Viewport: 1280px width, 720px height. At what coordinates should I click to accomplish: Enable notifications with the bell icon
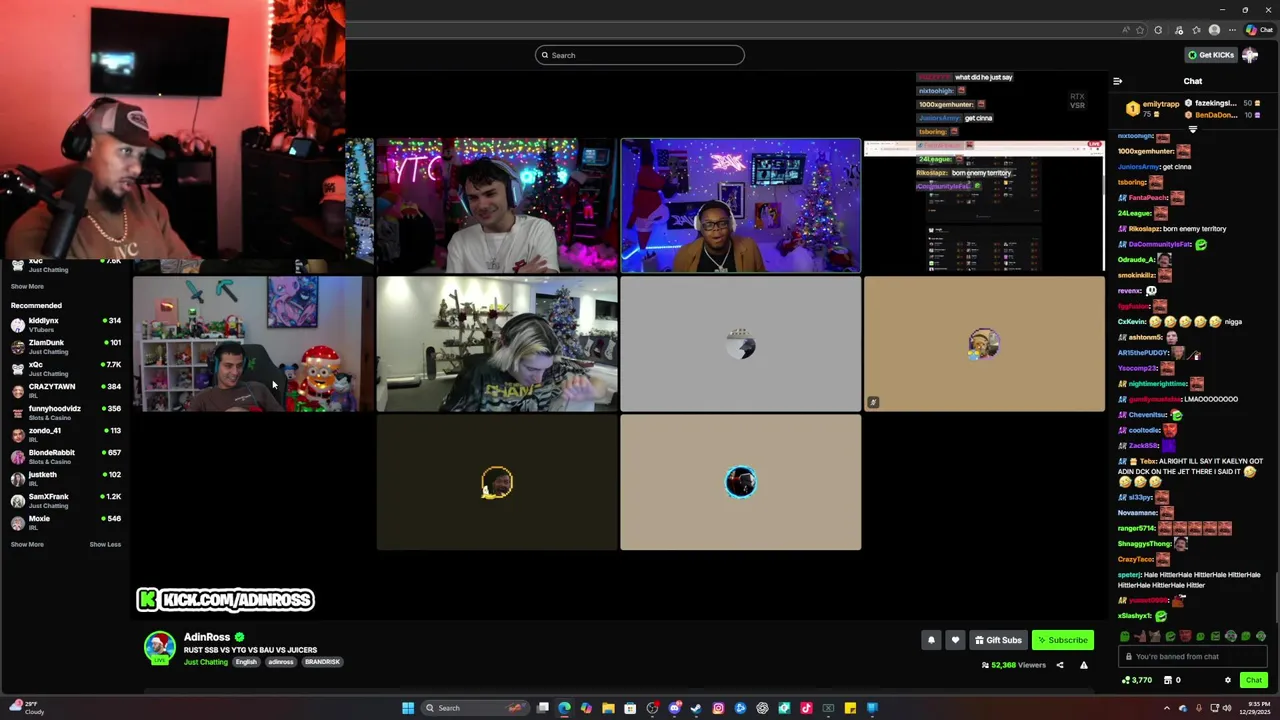click(931, 640)
